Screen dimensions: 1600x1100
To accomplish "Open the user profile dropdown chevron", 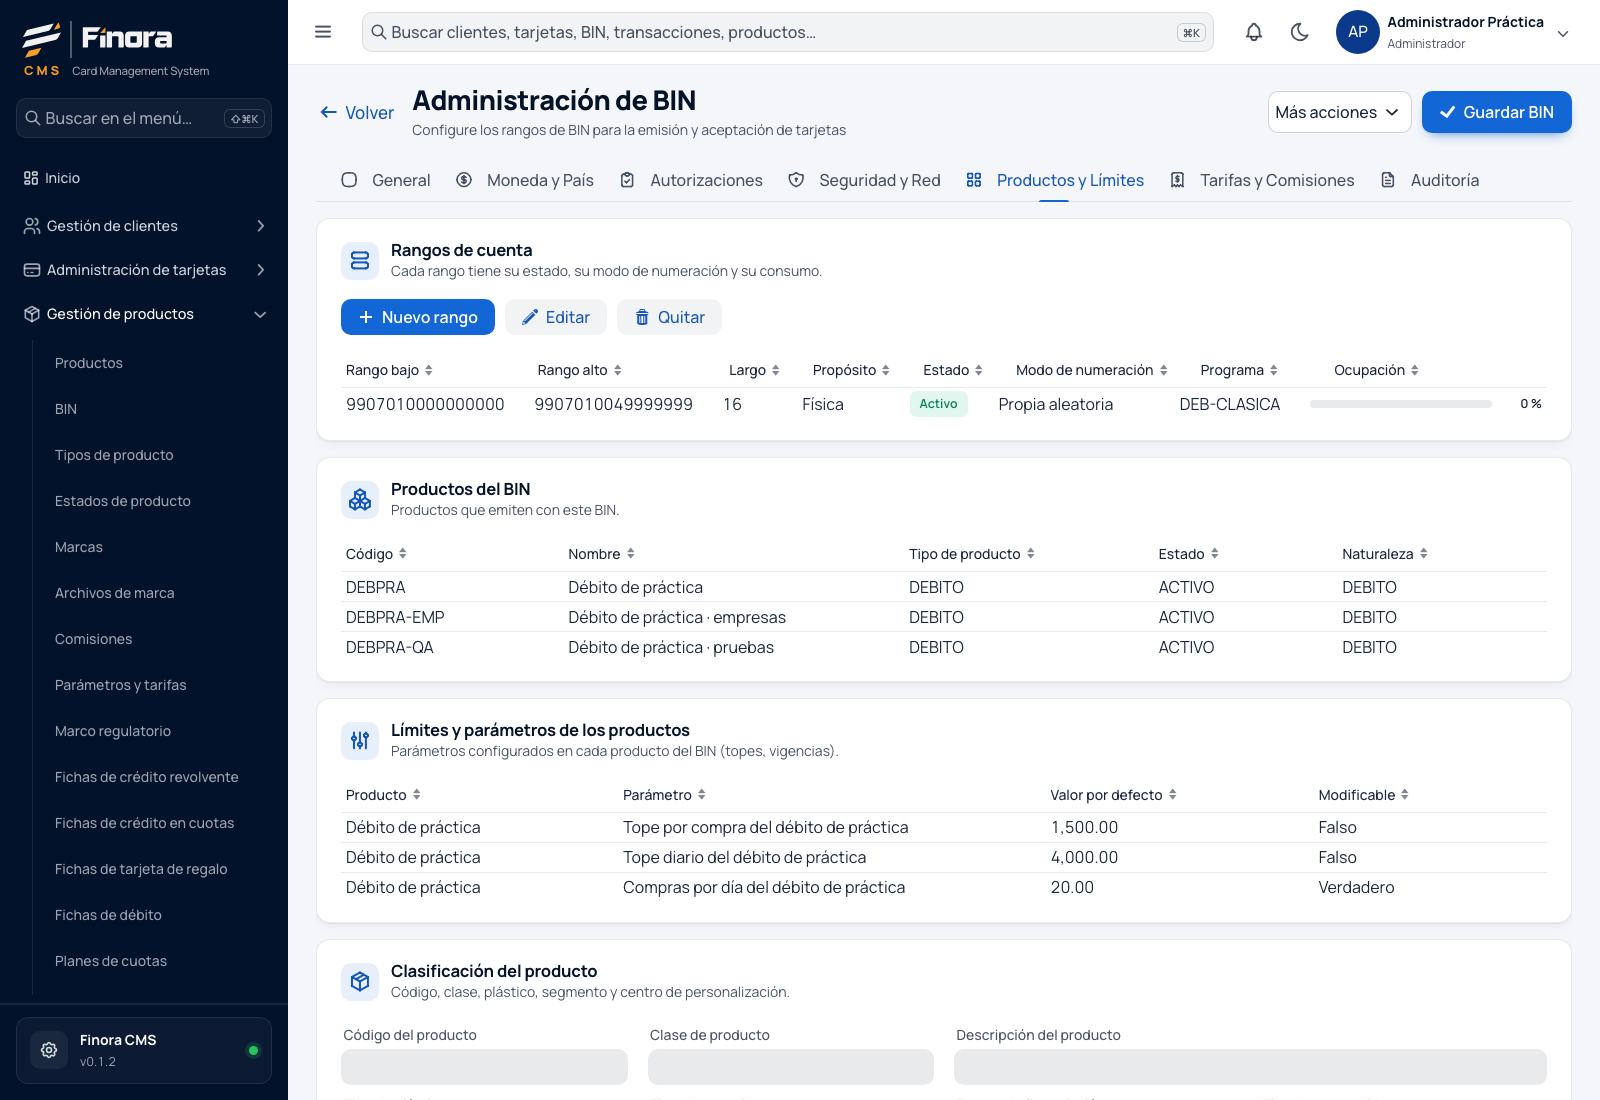I will tap(1563, 33).
